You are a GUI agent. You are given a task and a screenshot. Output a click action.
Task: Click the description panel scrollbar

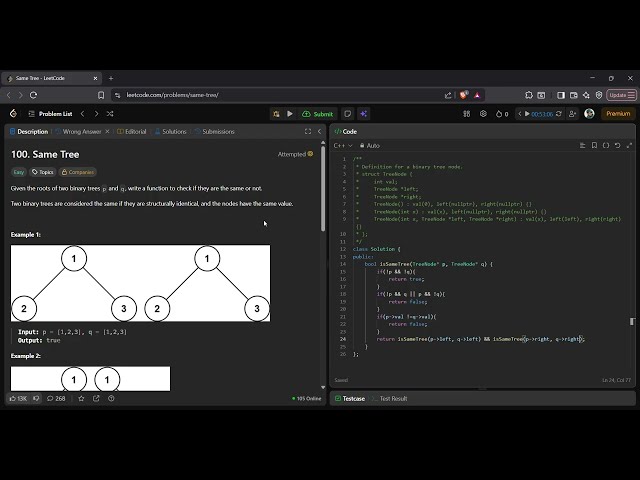click(x=323, y=189)
